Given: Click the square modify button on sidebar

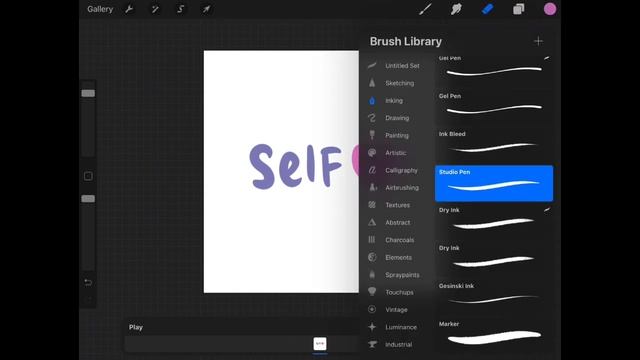Looking at the screenshot, I should [x=88, y=176].
